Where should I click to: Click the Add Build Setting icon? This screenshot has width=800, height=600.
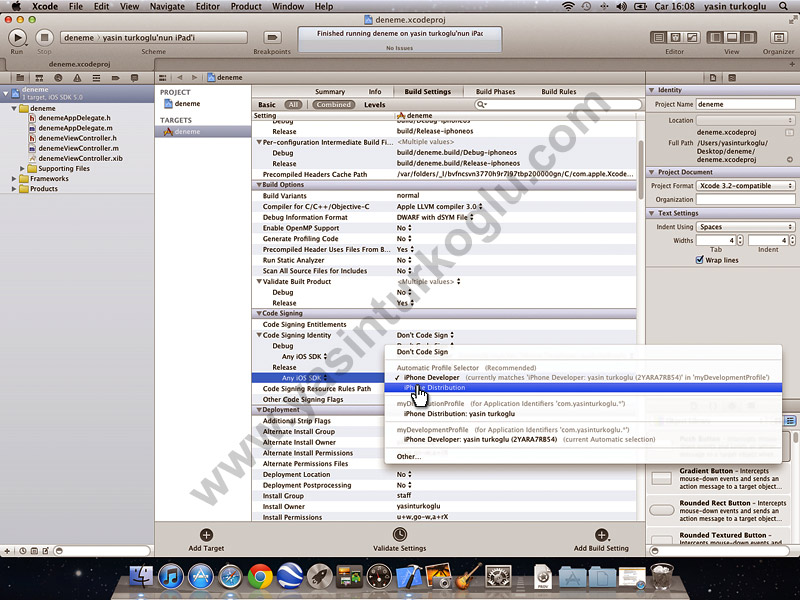pyautogui.click(x=602, y=534)
